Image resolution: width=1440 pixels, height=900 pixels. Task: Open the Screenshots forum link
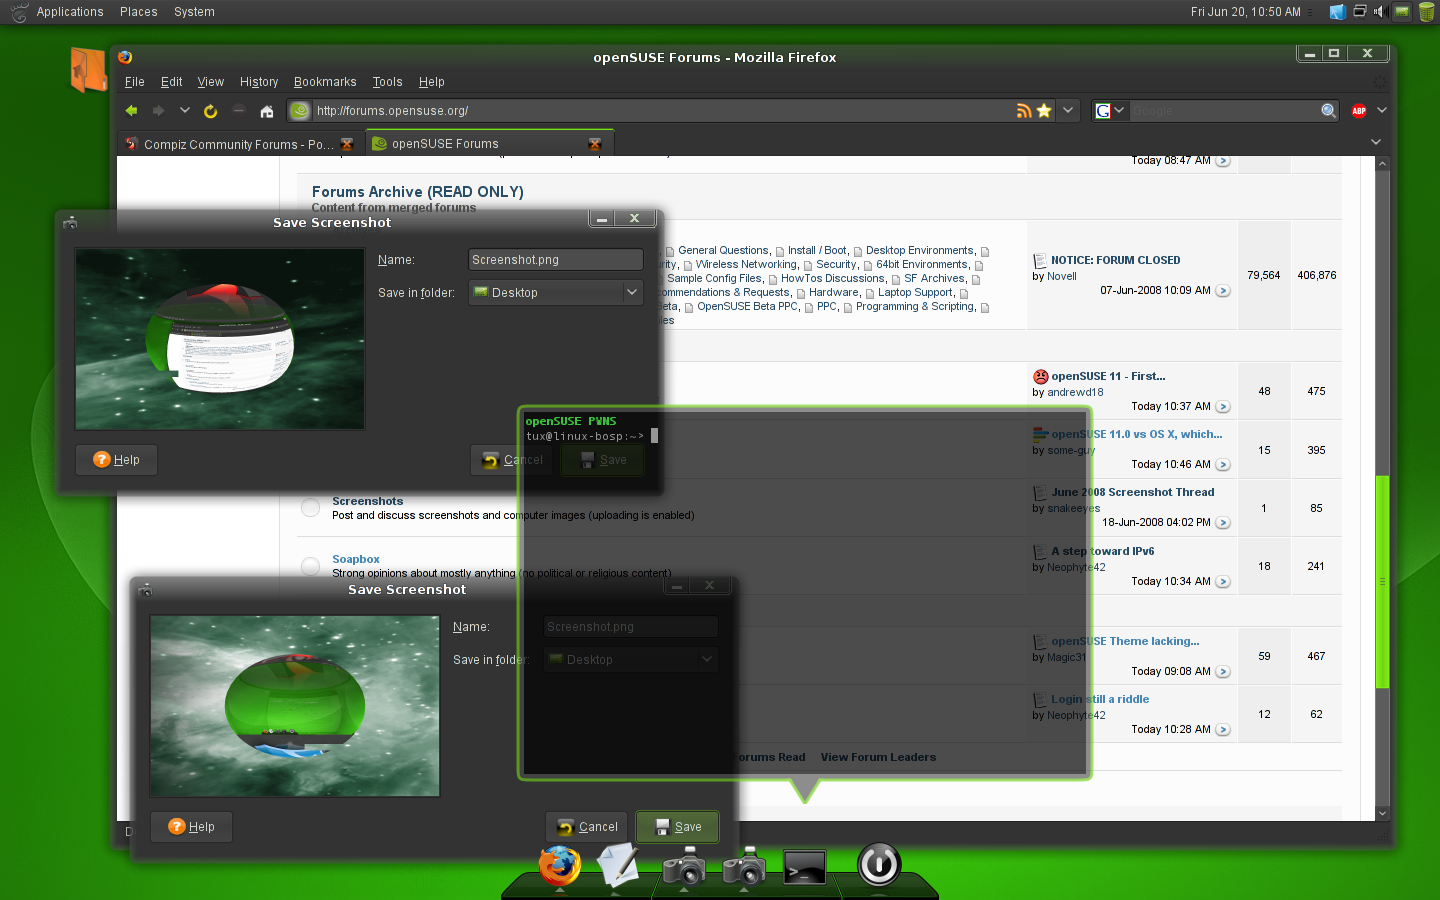click(x=368, y=502)
